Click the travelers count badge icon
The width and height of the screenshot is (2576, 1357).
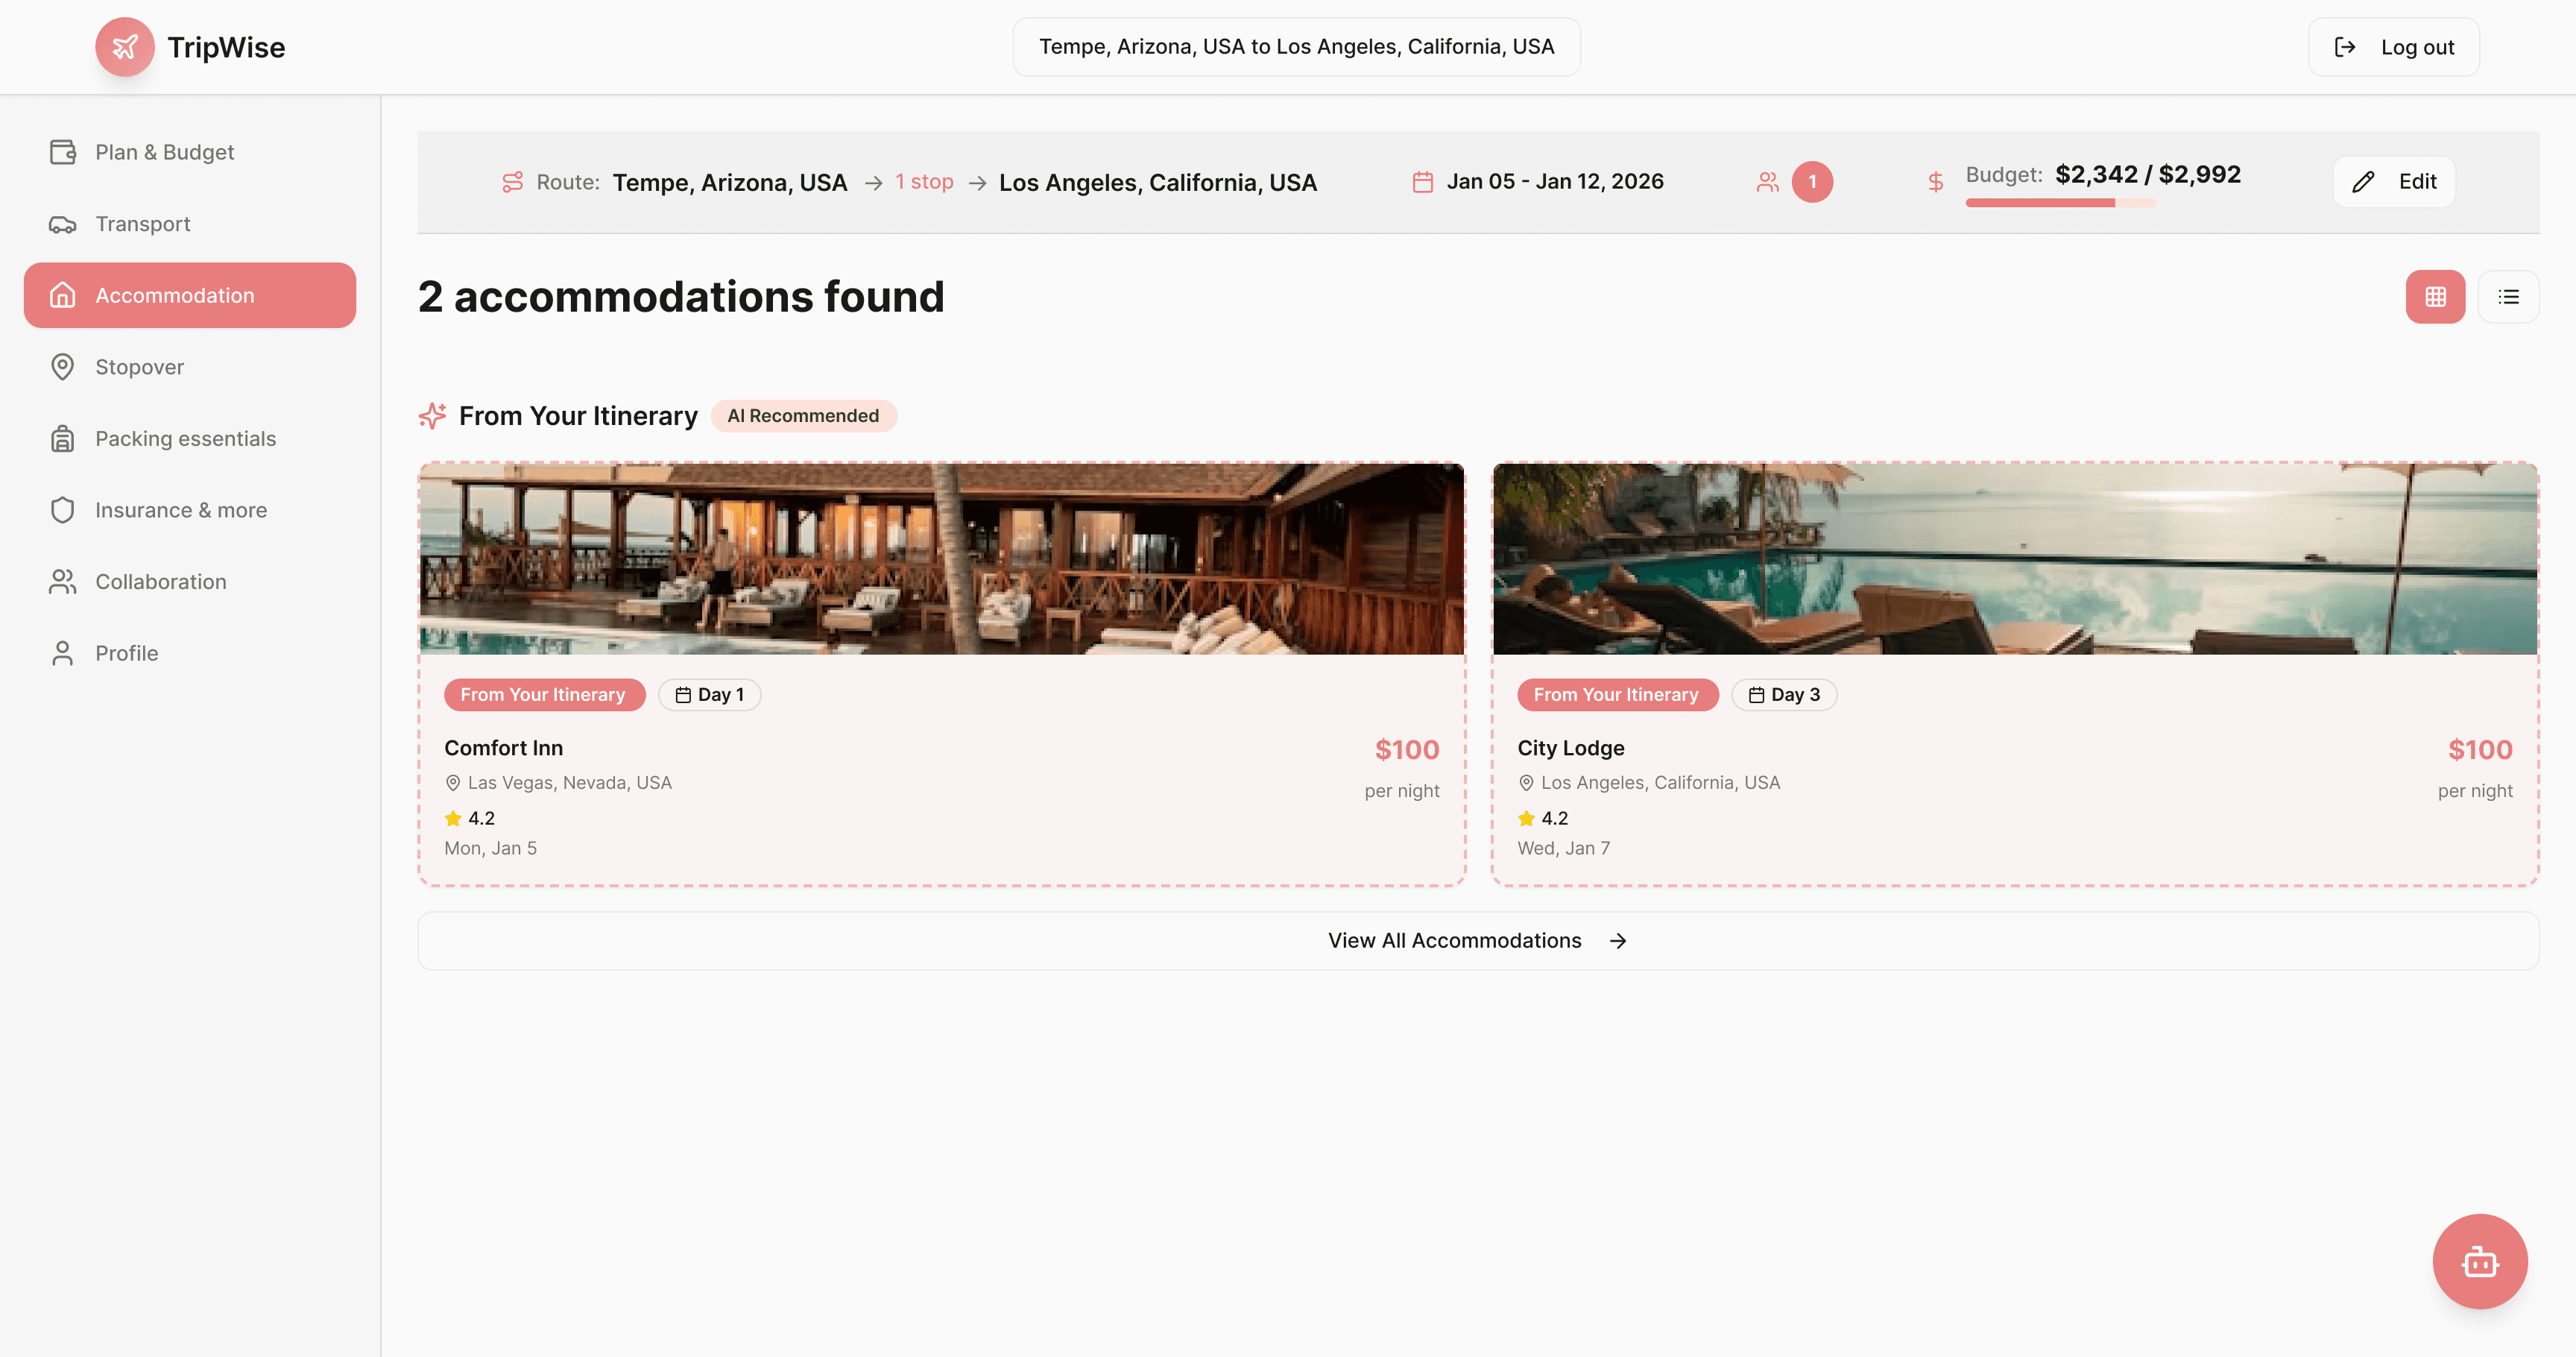[x=1811, y=182]
